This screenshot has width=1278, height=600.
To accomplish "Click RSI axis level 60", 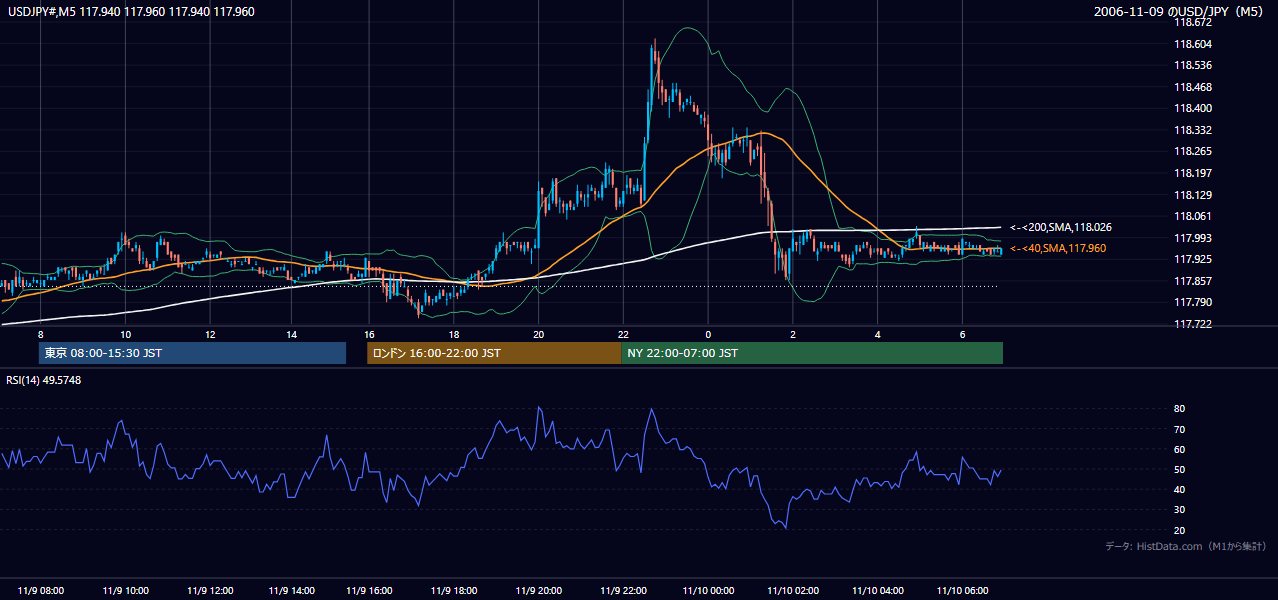I will (1180, 449).
